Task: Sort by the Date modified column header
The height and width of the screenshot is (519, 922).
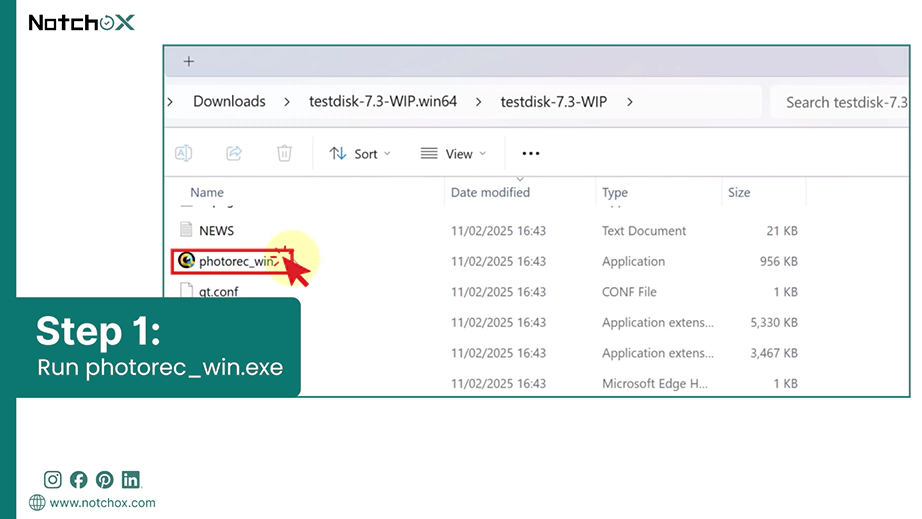Action: click(490, 192)
